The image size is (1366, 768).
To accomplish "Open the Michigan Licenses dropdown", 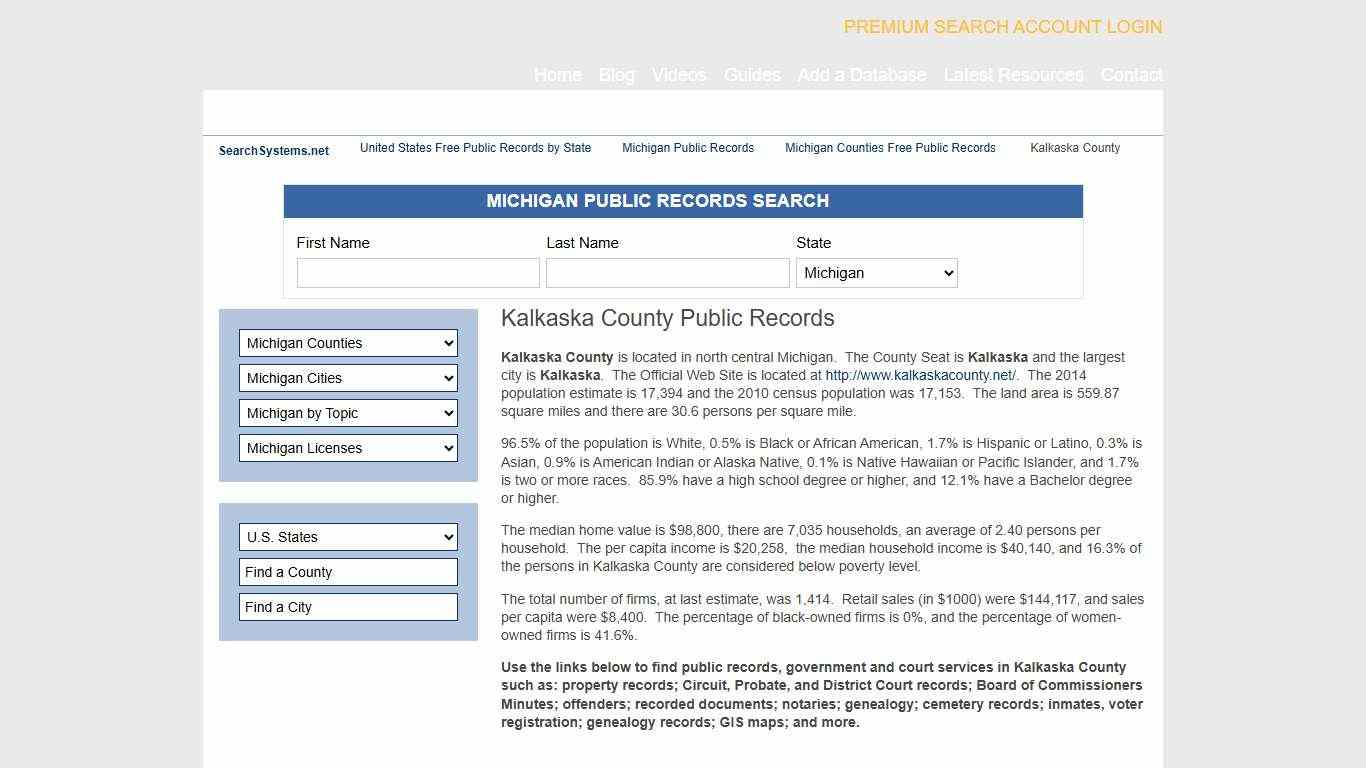I will (x=347, y=448).
